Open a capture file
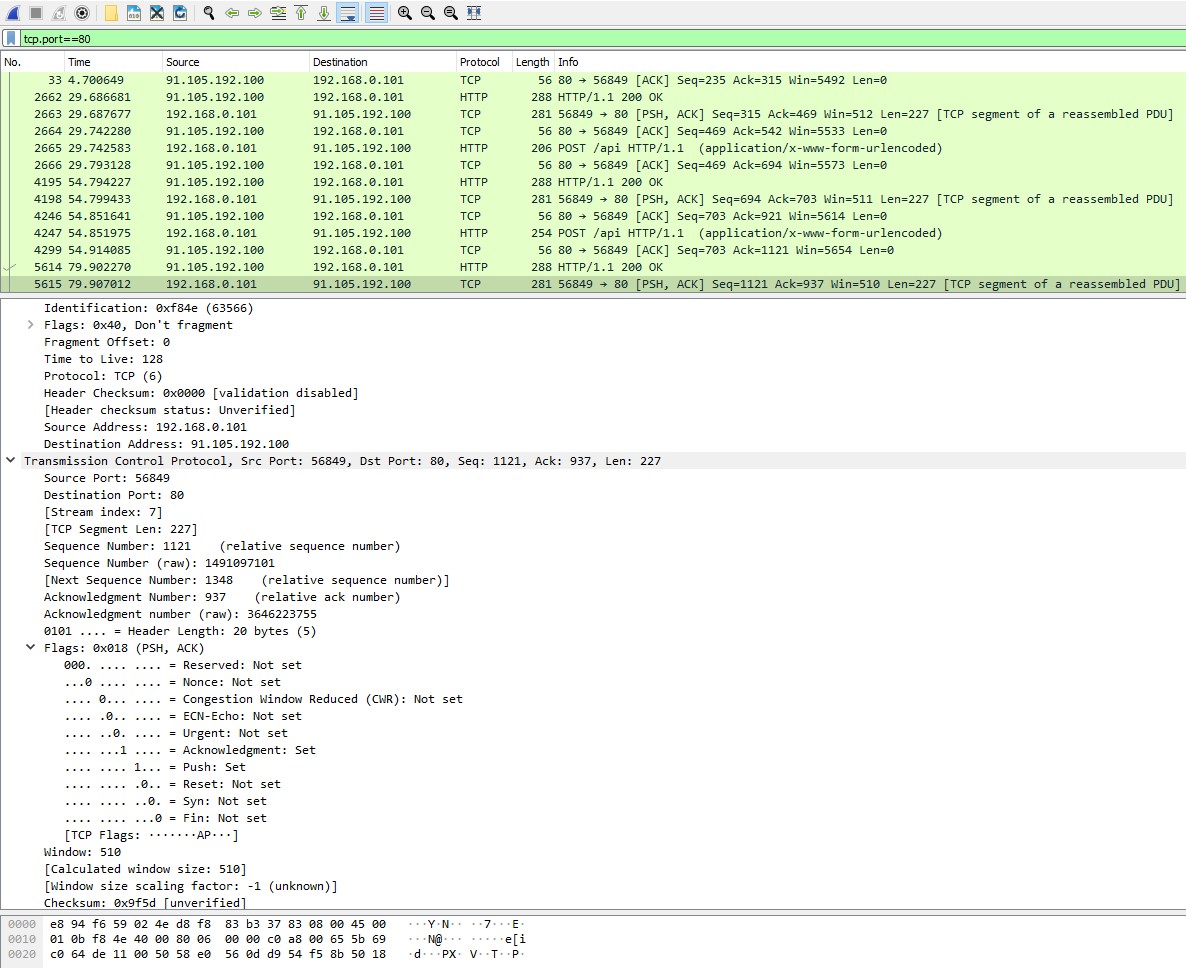The height and width of the screenshot is (968, 1186). (110, 13)
